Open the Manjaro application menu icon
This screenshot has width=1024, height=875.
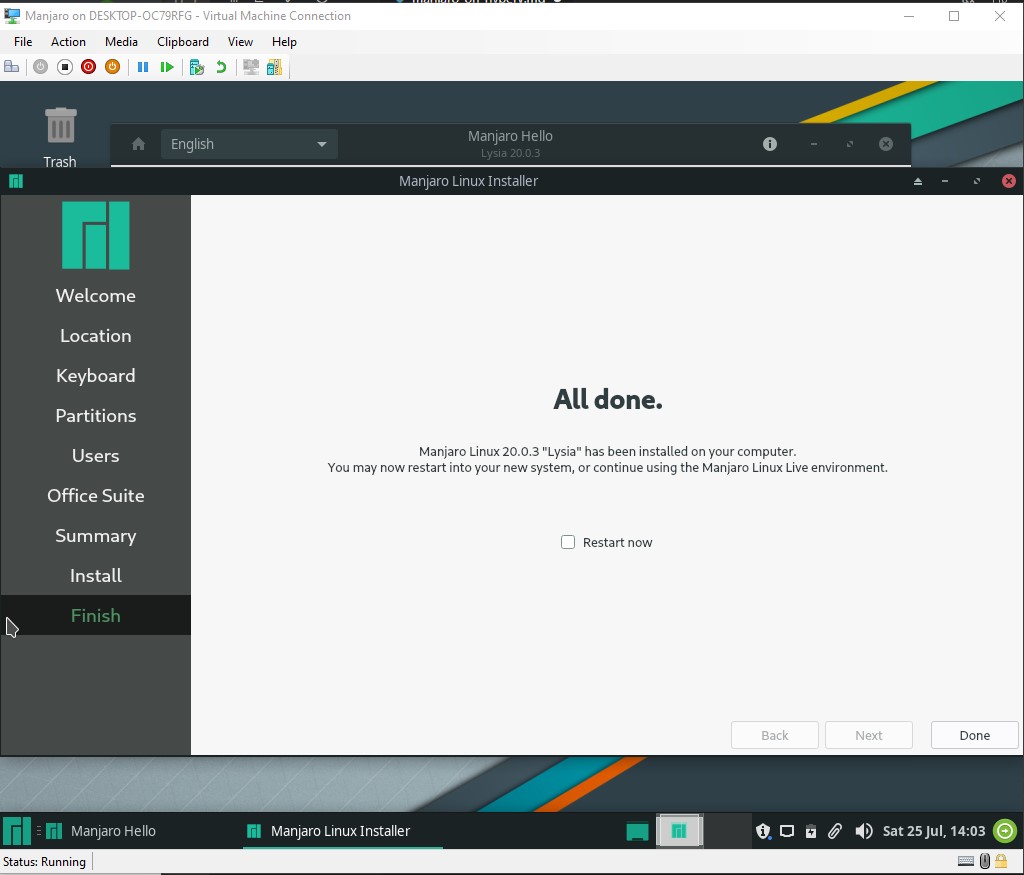(x=16, y=831)
